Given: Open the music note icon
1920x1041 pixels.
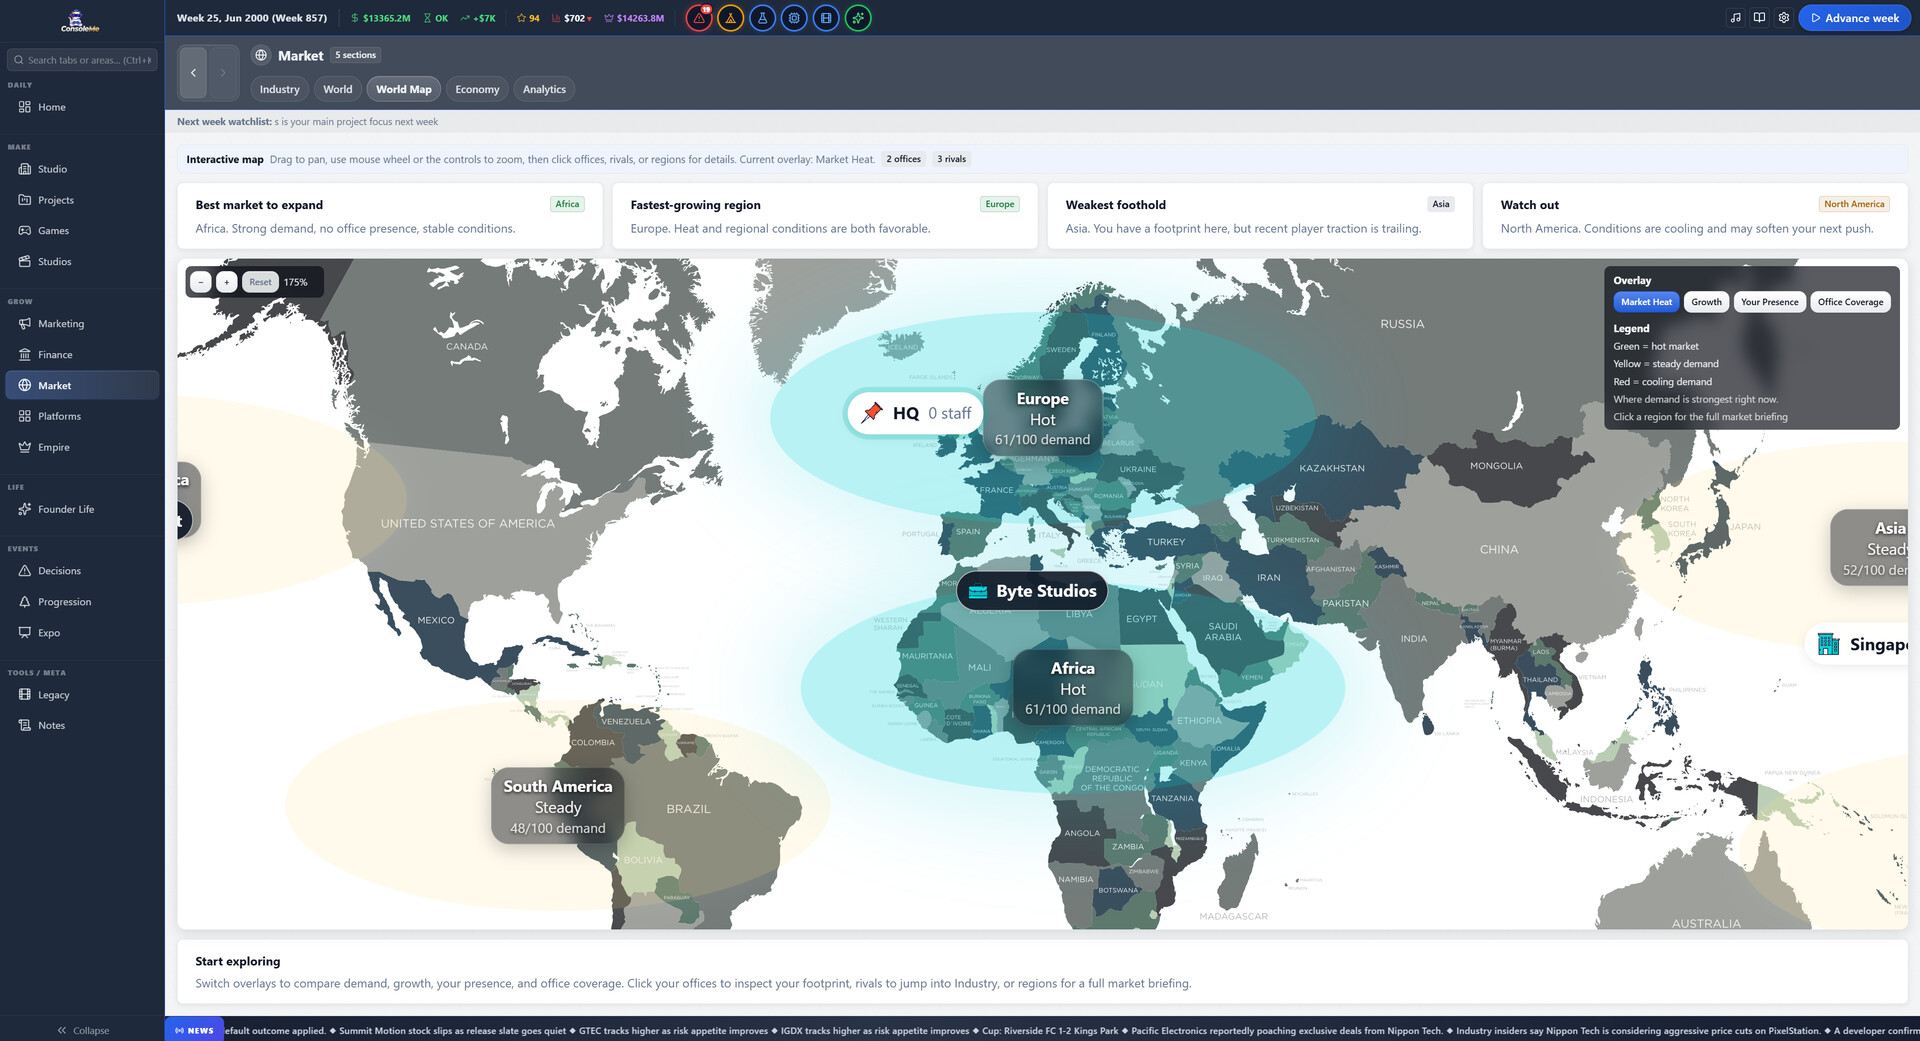Looking at the screenshot, I should [x=1735, y=18].
